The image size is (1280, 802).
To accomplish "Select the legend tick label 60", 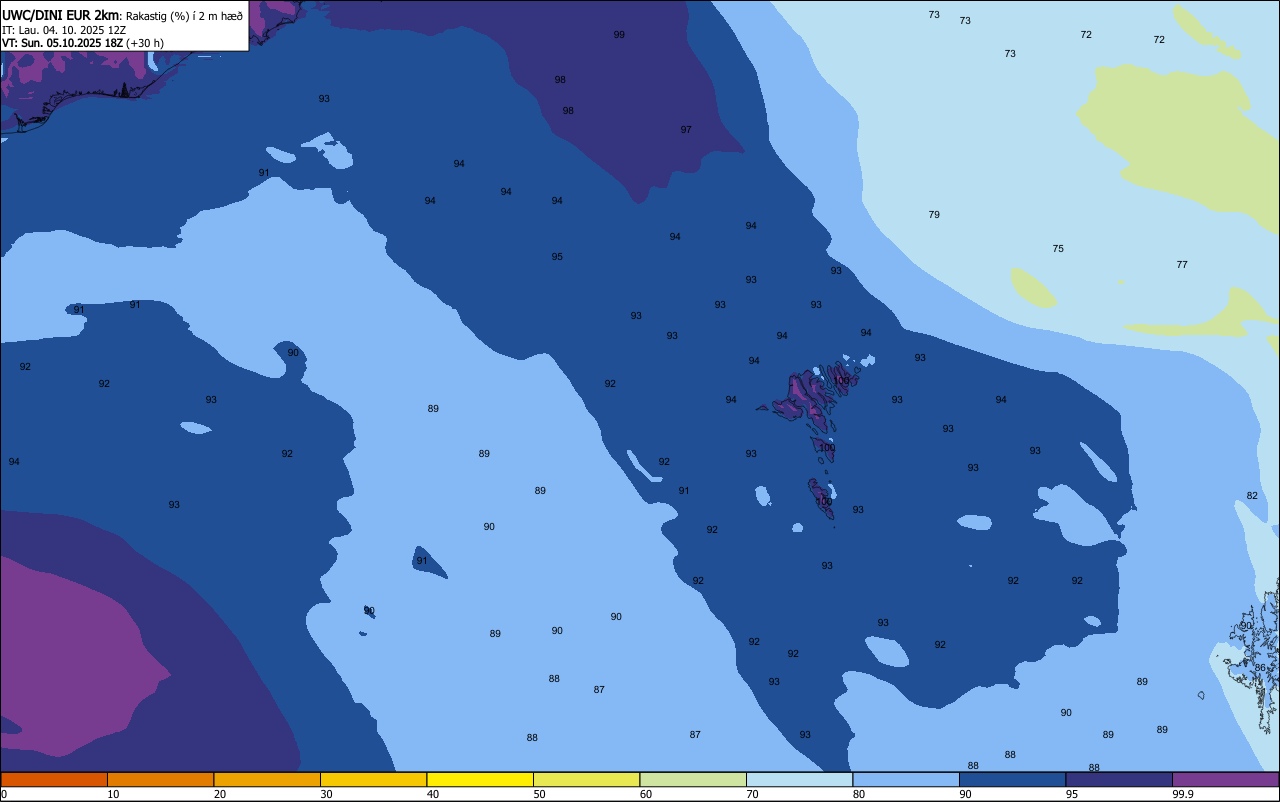I will [x=646, y=794].
